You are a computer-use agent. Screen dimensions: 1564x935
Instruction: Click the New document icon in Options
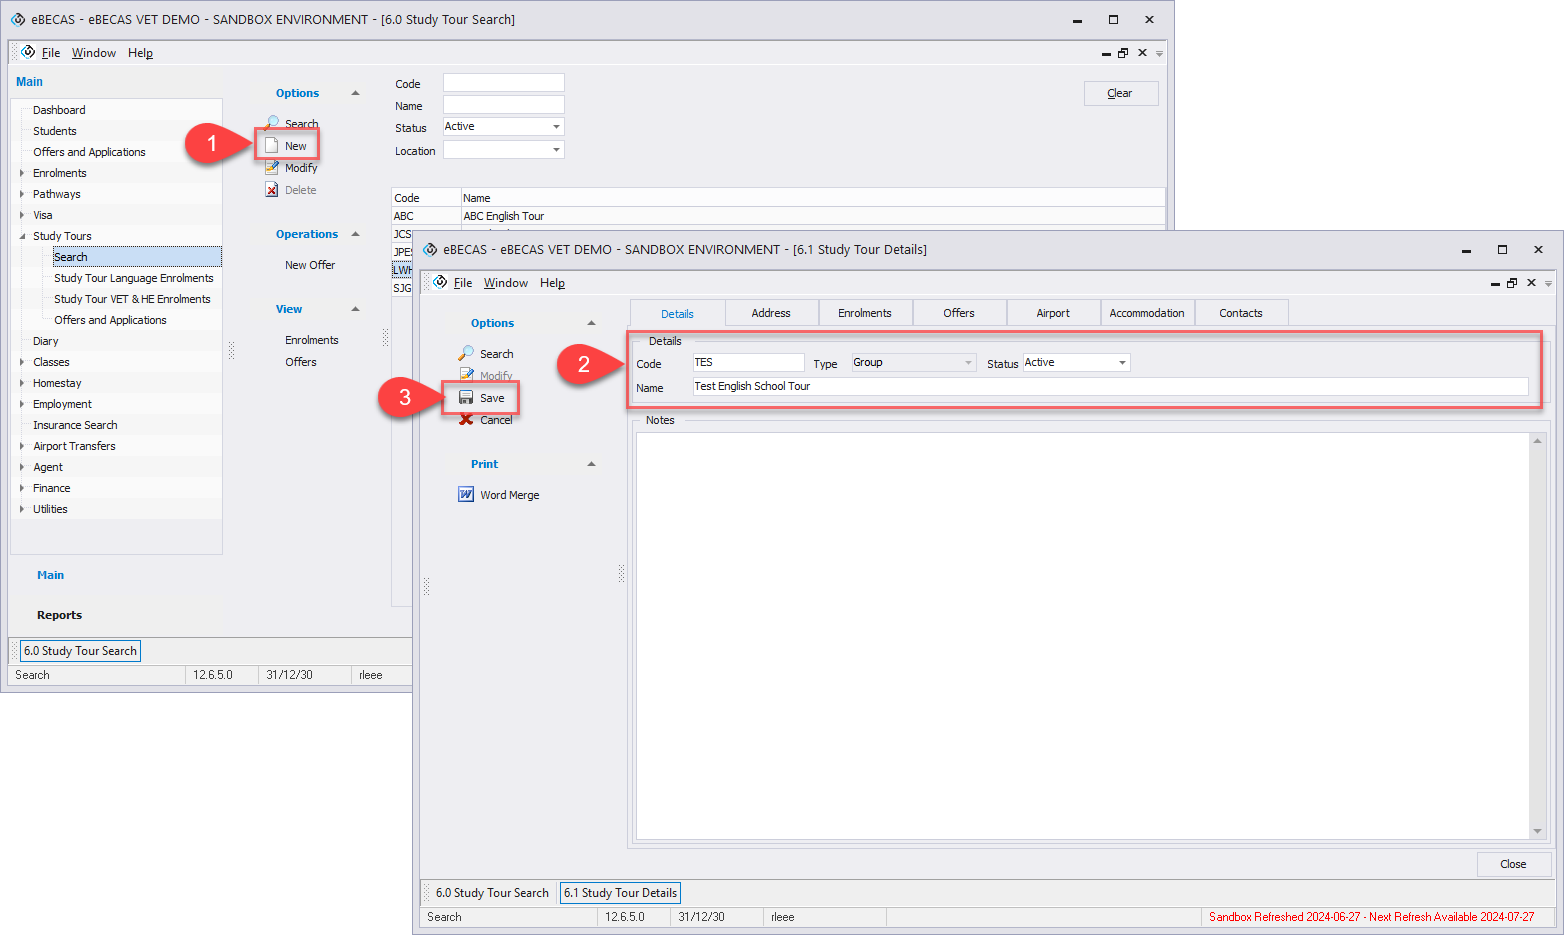point(271,146)
